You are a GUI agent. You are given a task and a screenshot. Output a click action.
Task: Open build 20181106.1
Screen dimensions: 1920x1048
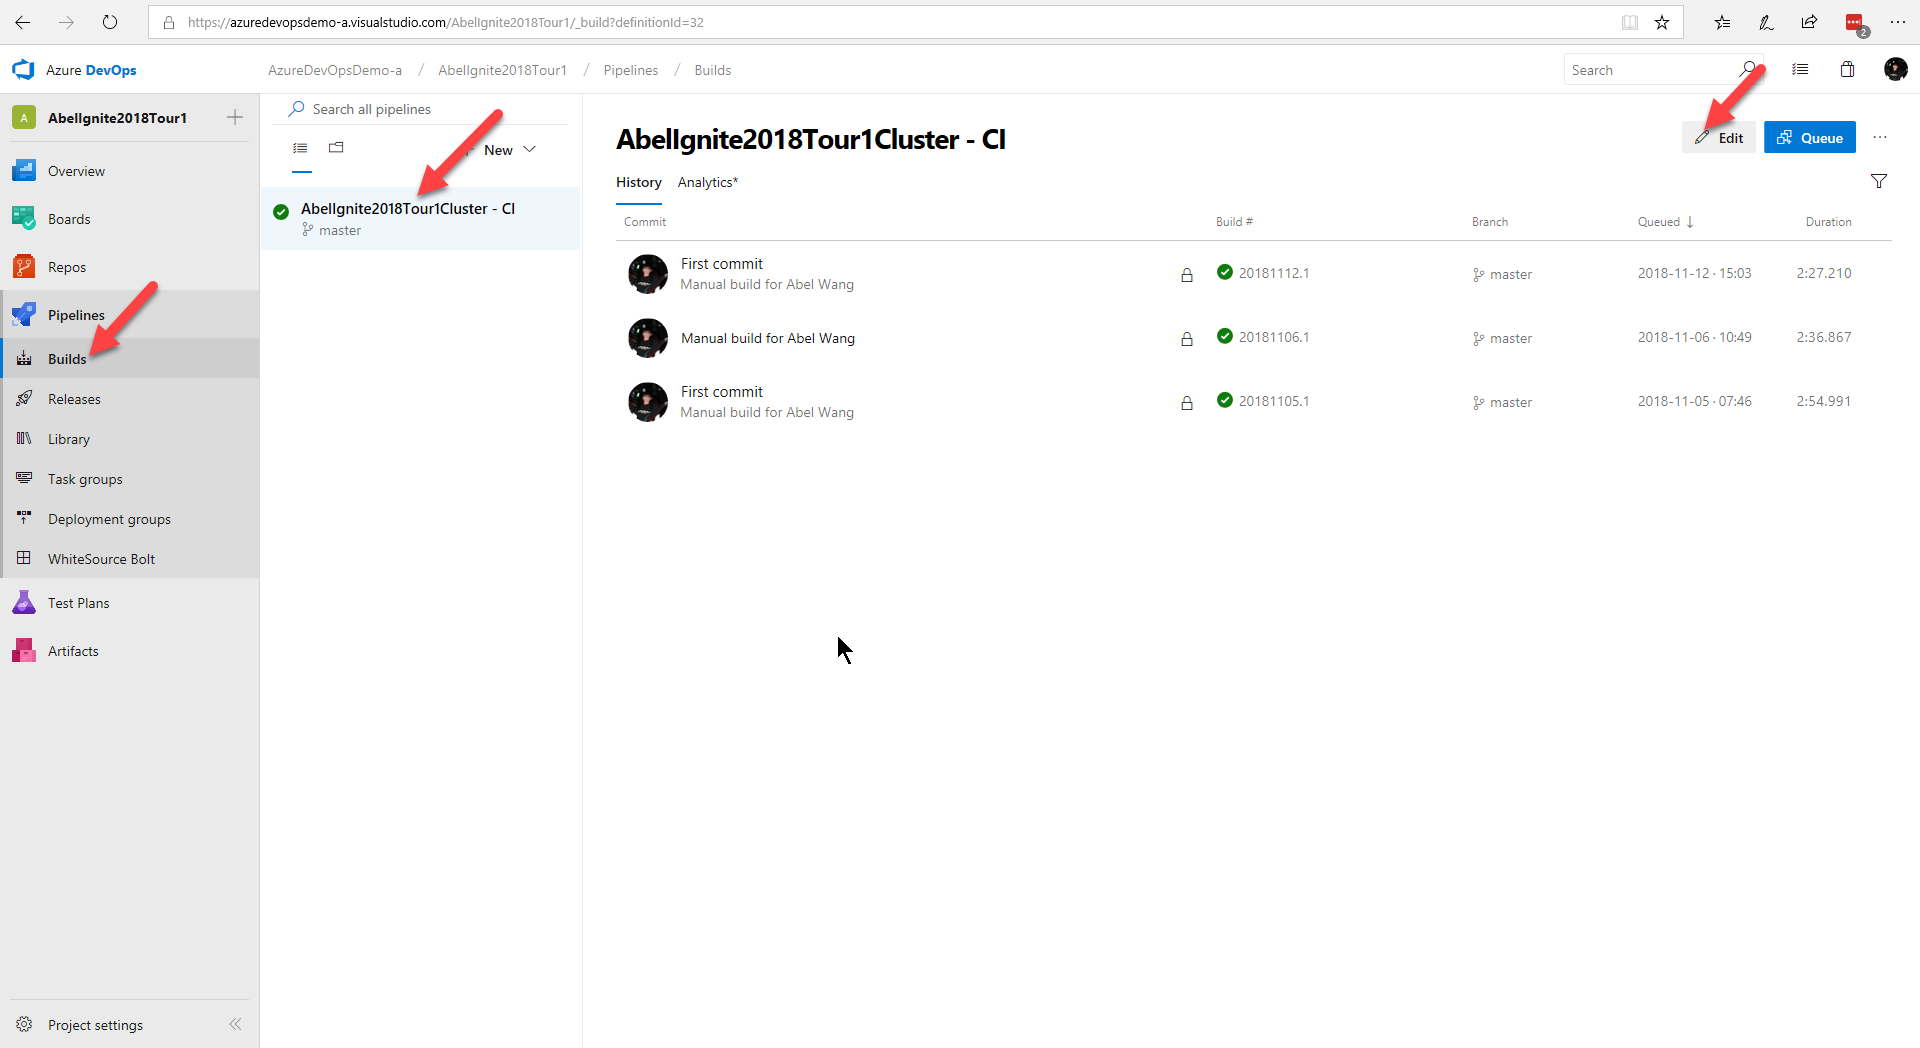pyautogui.click(x=1273, y=337)
